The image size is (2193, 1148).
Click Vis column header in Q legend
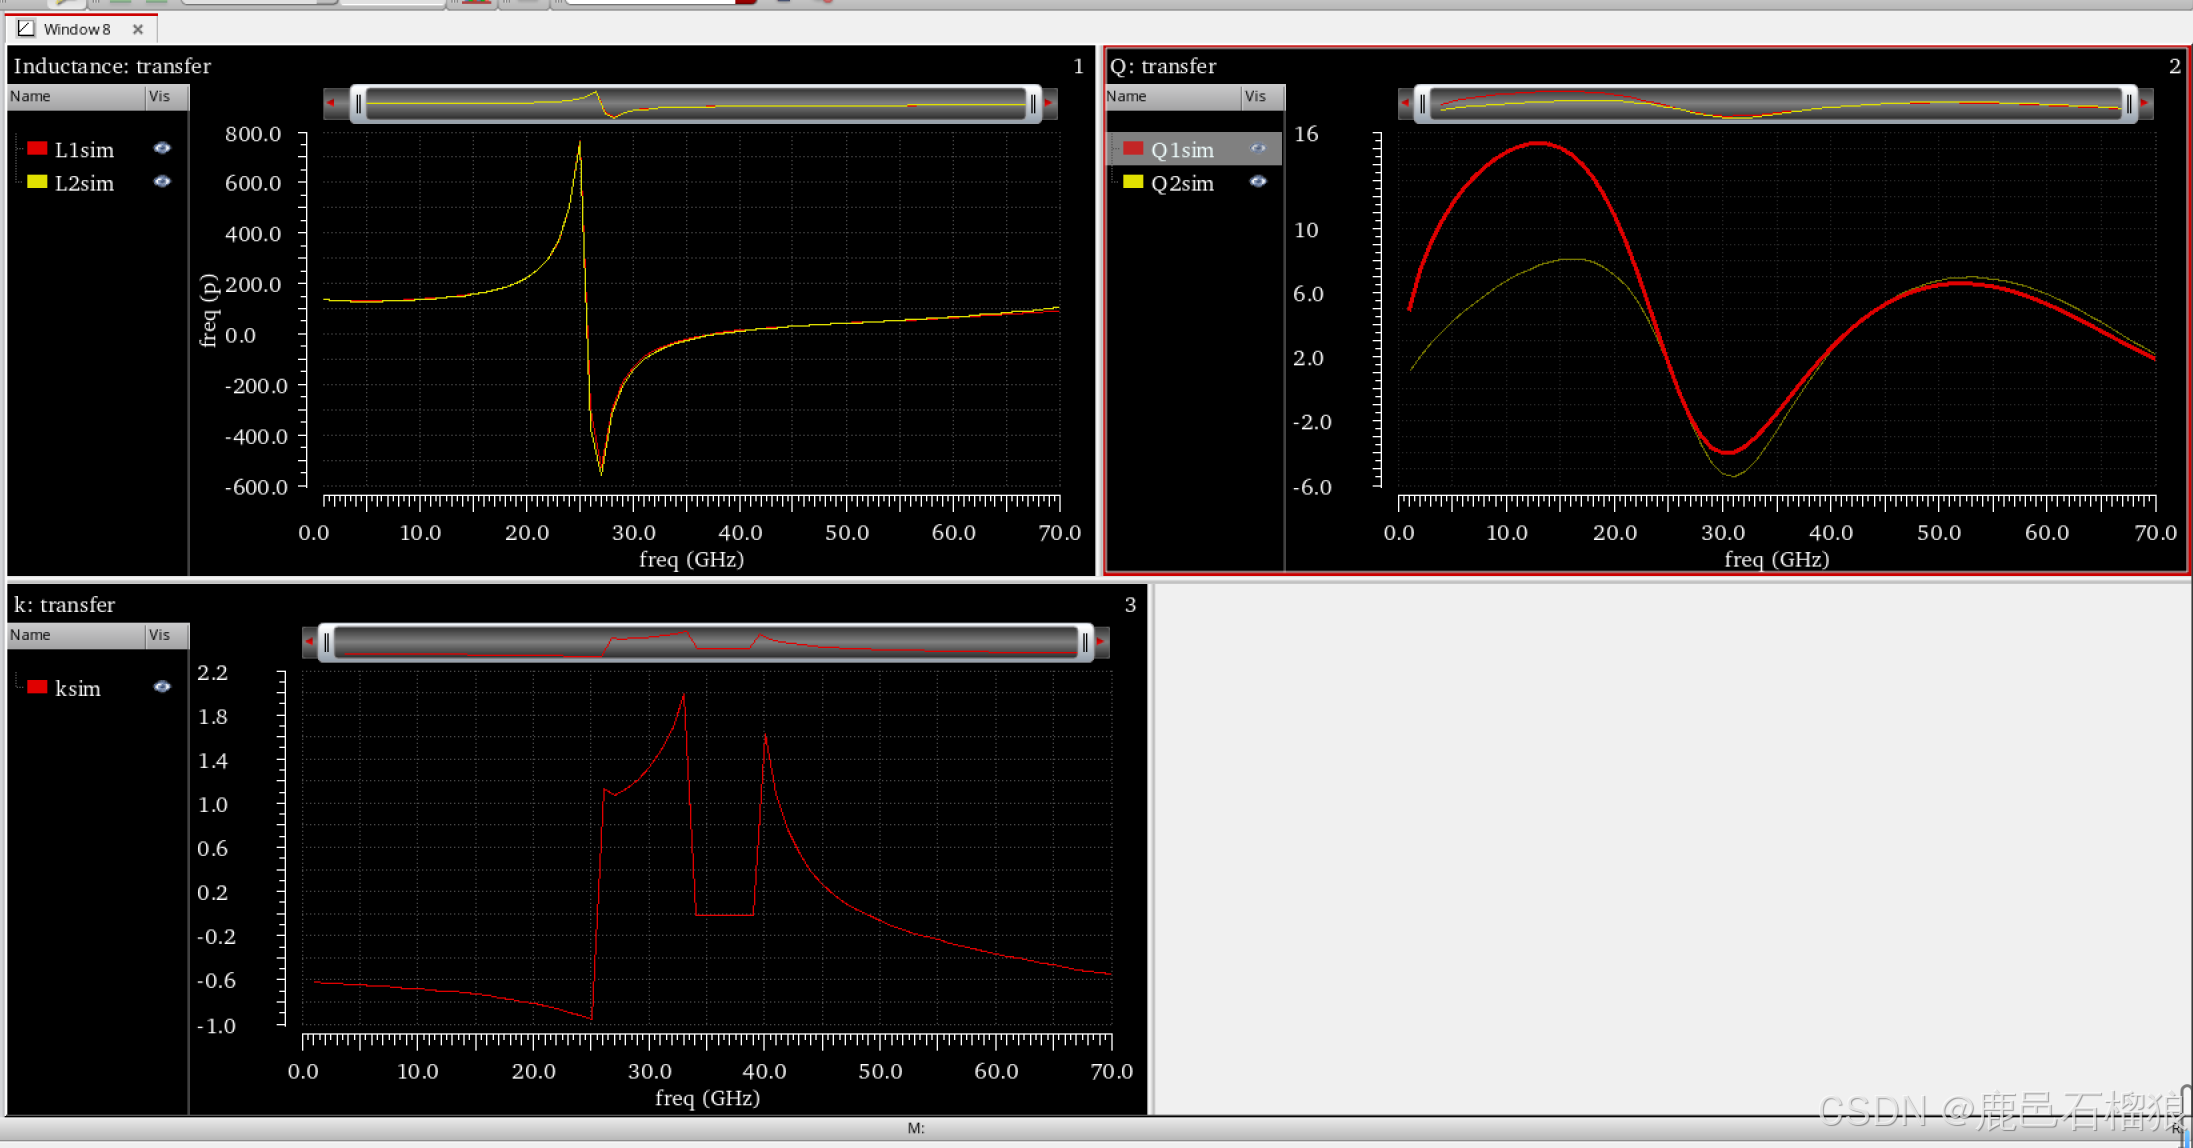(1256, 96)
